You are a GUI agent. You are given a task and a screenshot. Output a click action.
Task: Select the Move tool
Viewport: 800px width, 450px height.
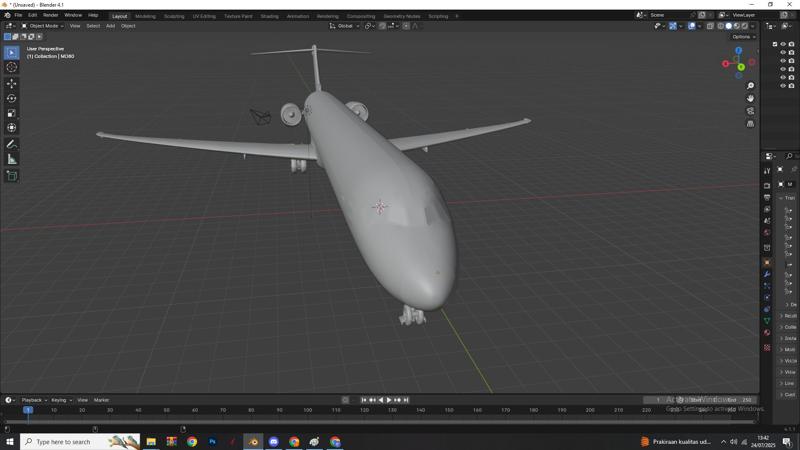pyautogui.click(x=12, y=83)
